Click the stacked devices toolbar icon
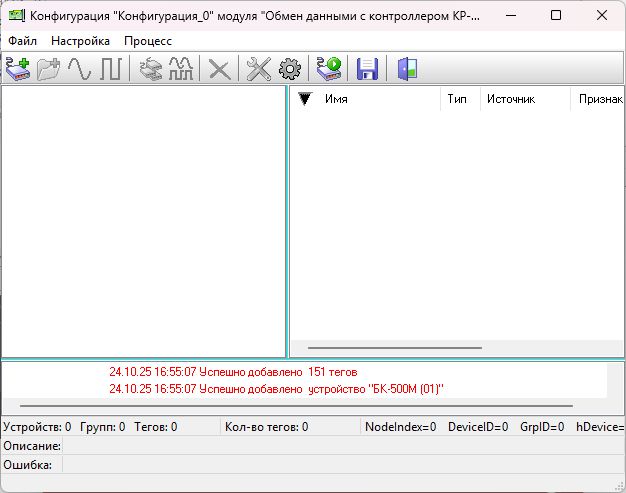Viewport: 626px width, 493px height. click(x=150, y=69)
